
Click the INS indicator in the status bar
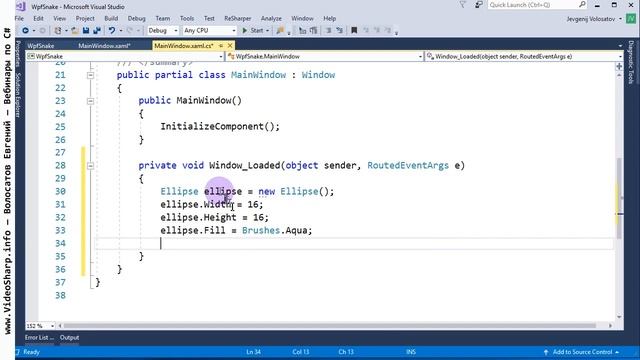click(x=411, y=352)
